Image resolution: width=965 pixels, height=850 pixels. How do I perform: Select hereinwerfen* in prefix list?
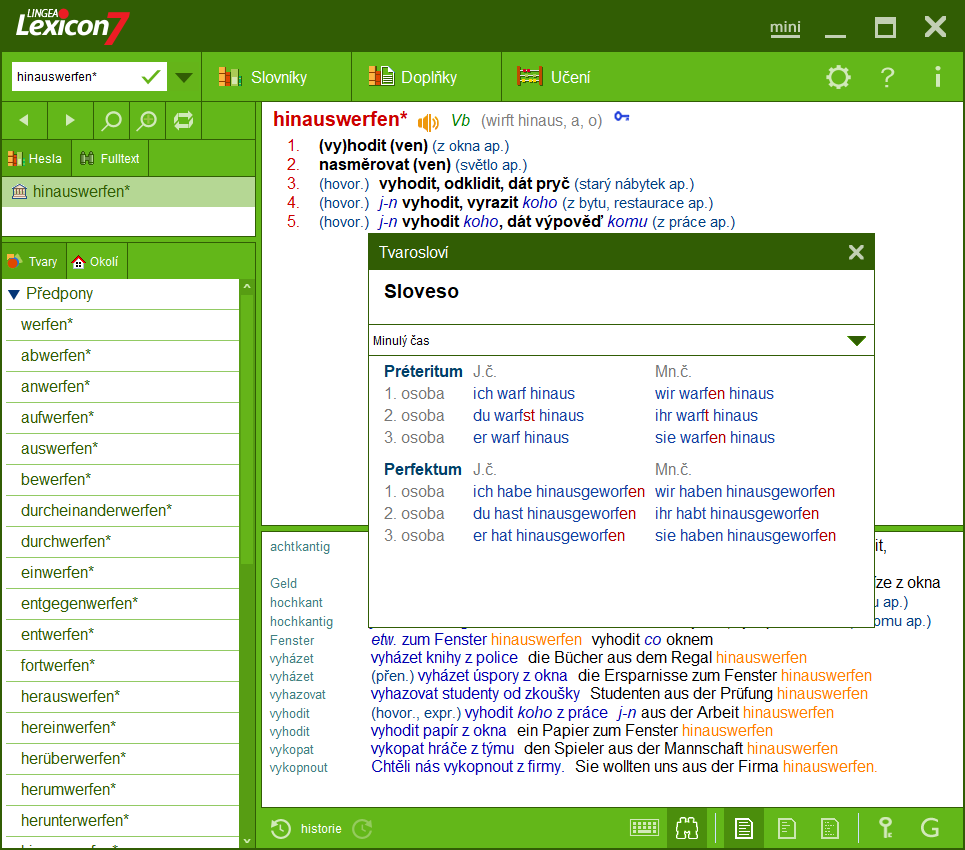122,728
